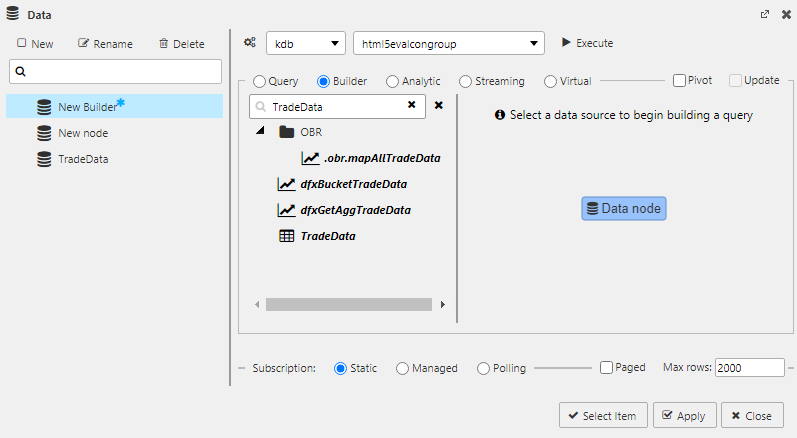Click the chart icon beside dfxBucketTradeData
This screenshot has width=797, height=438.
pos(285,184)
